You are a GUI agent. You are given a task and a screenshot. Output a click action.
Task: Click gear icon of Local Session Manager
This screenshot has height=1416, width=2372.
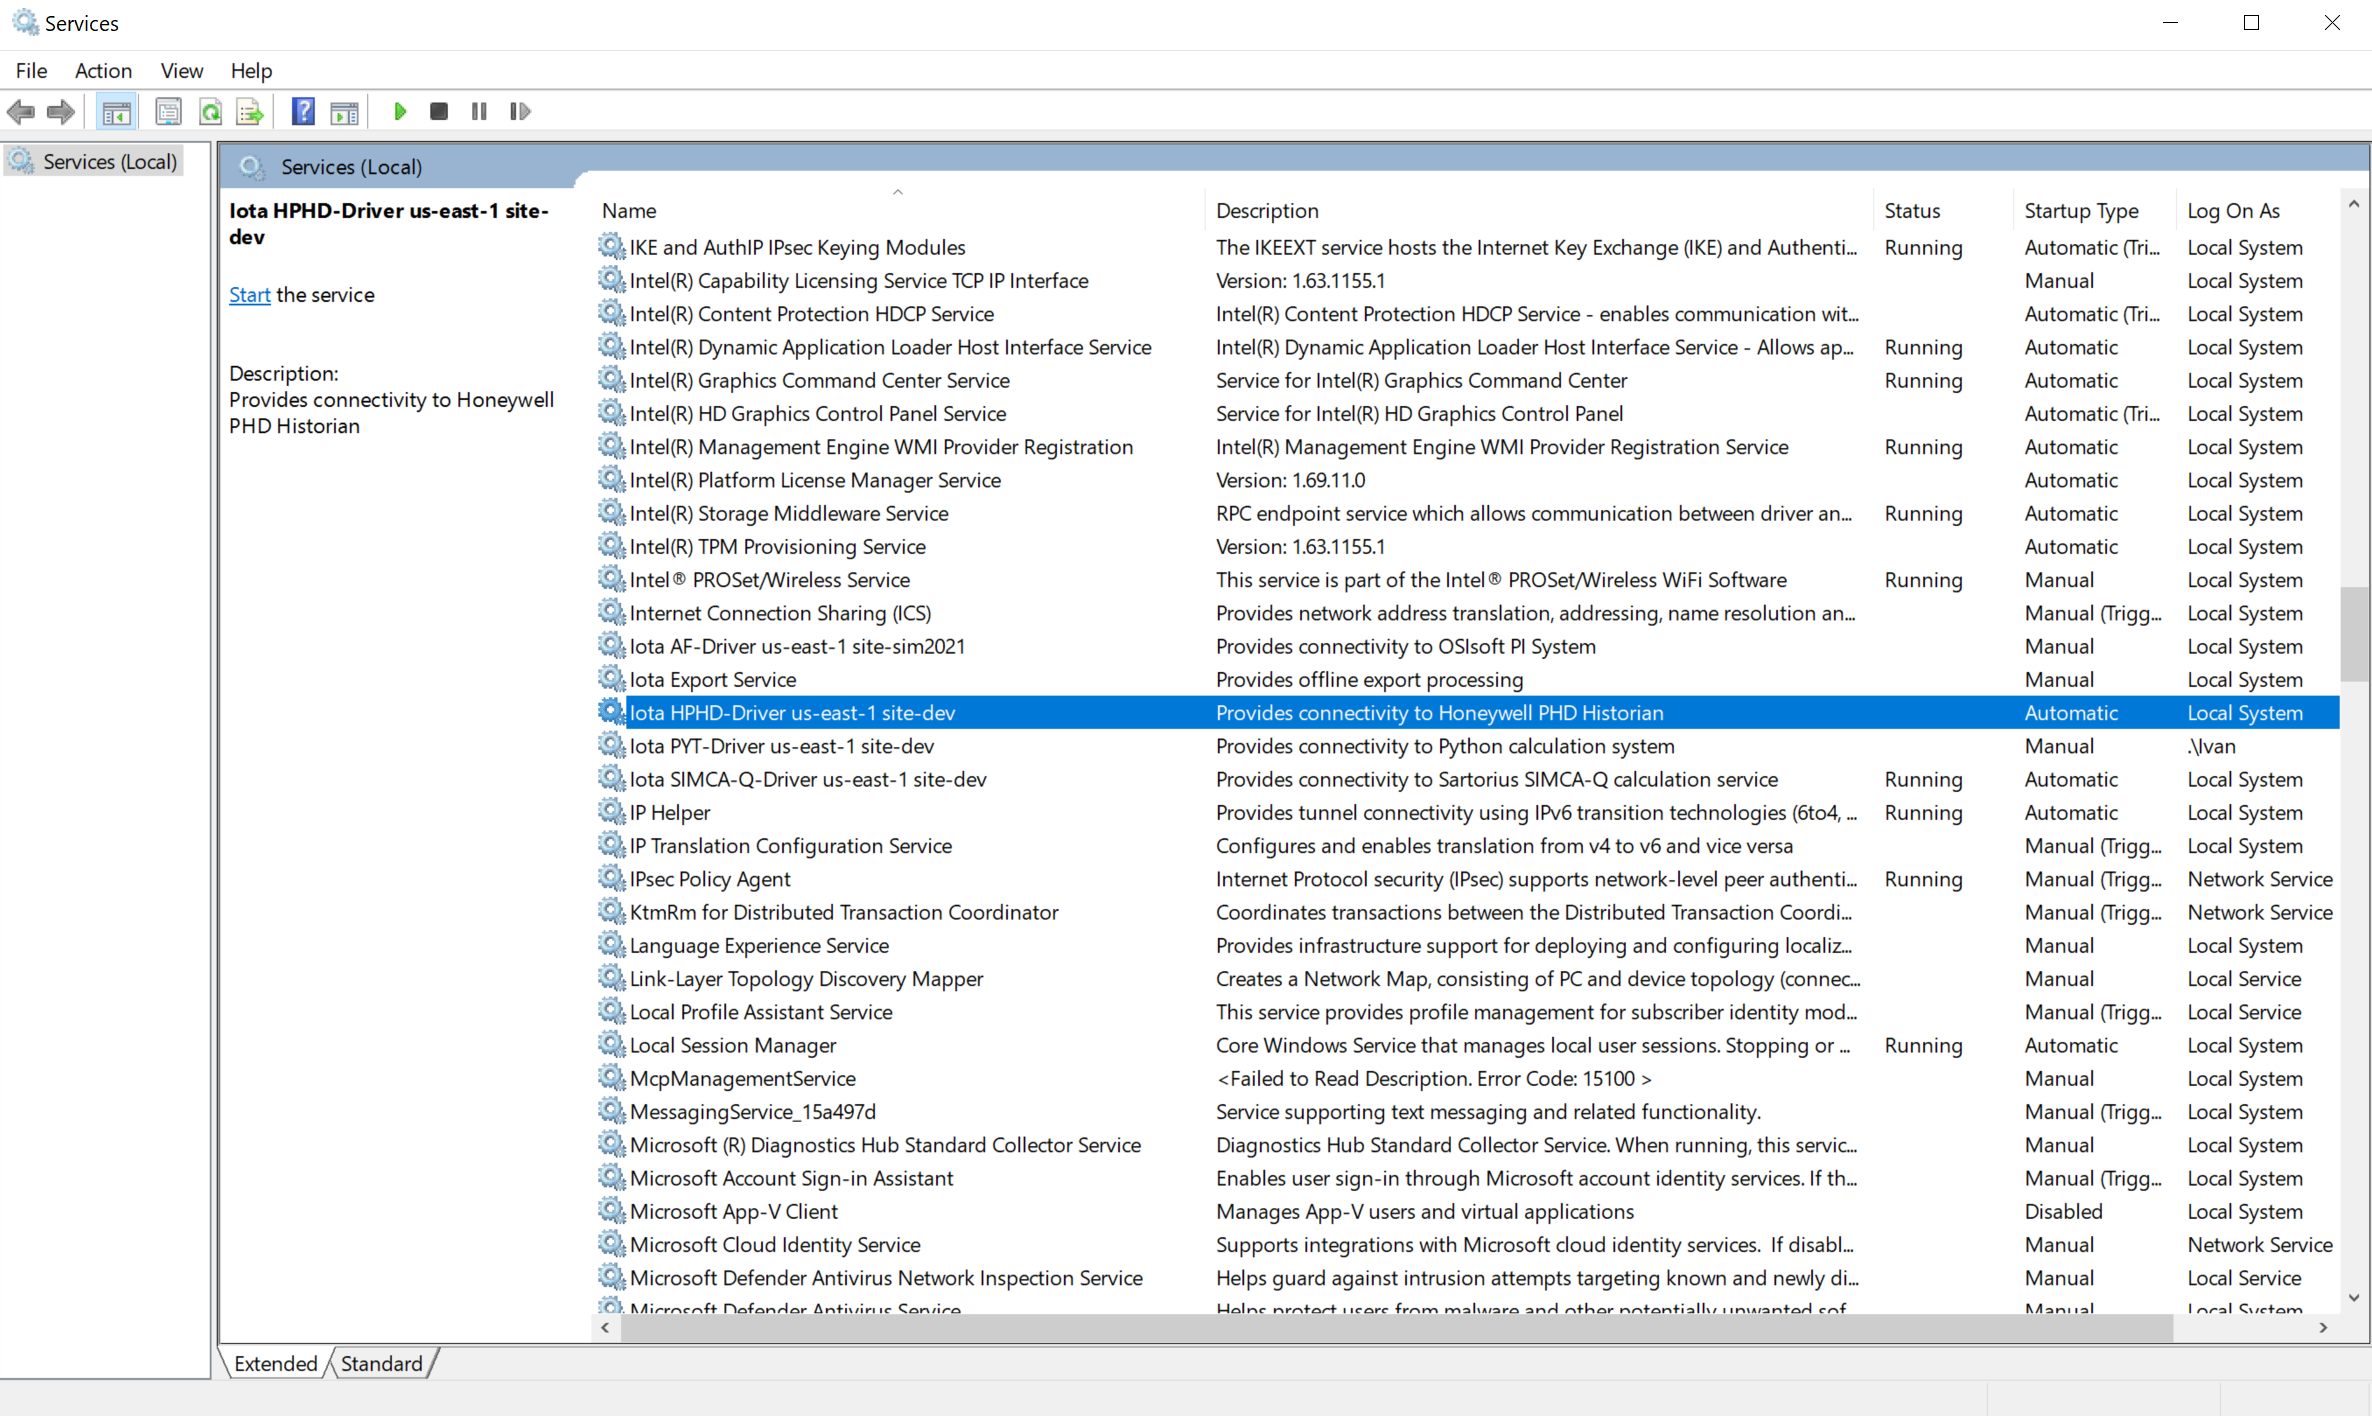(x=611, y=1044)
